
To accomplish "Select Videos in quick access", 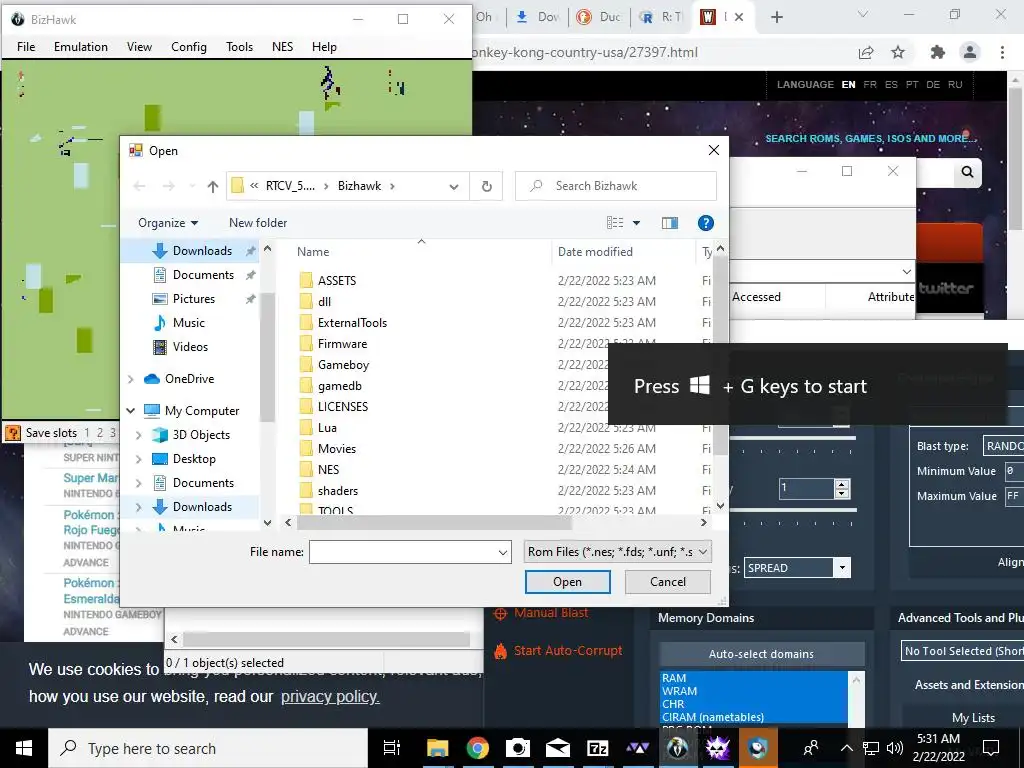I will [190, 347].
